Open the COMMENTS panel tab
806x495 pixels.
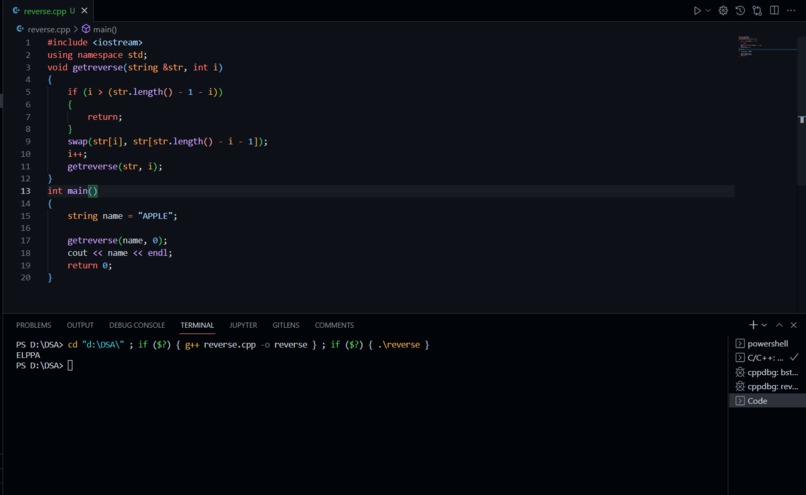pos(334,325)
